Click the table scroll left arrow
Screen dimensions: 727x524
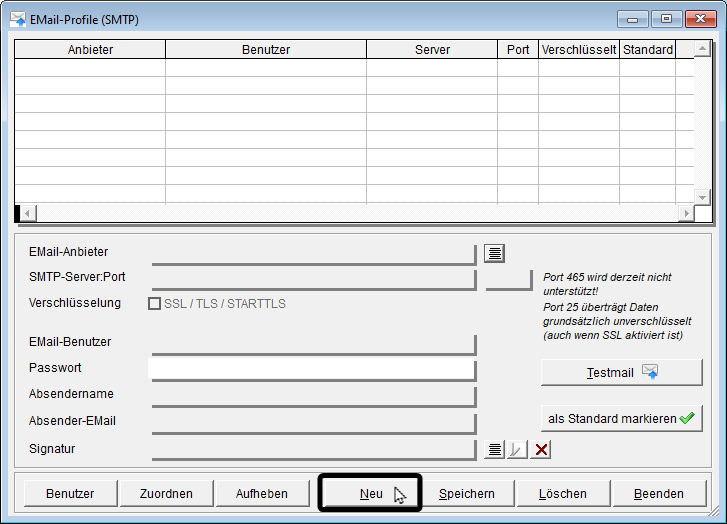28,213
